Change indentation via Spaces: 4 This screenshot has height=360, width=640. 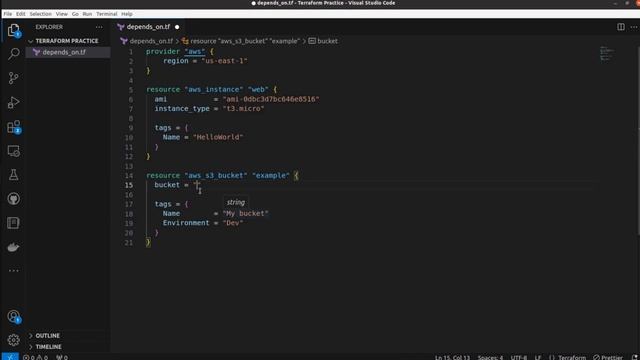click(490, 358)
